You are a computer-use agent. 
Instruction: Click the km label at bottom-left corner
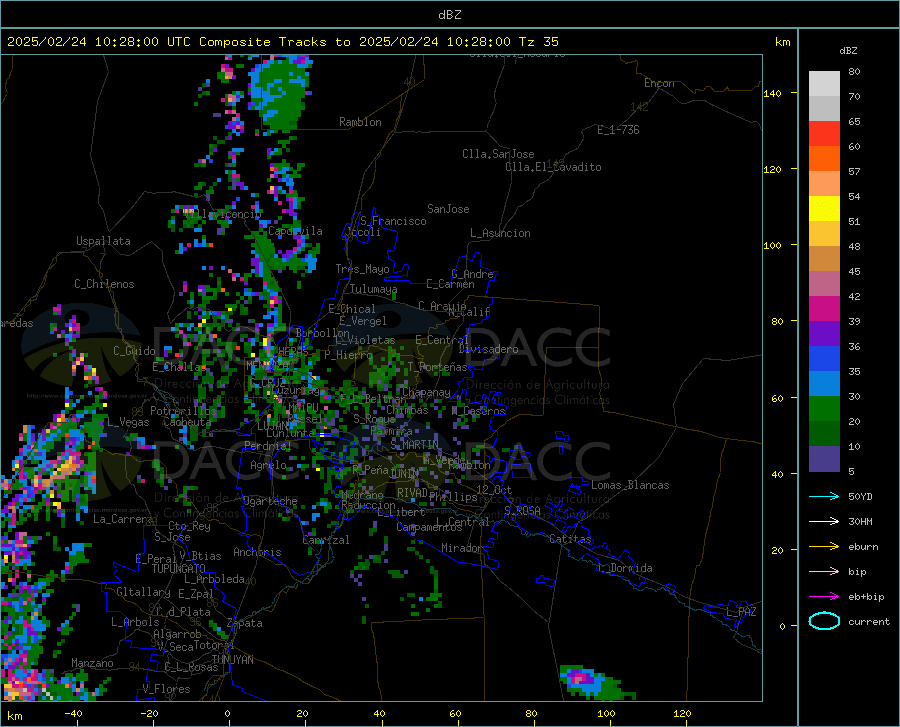(14, 716)
